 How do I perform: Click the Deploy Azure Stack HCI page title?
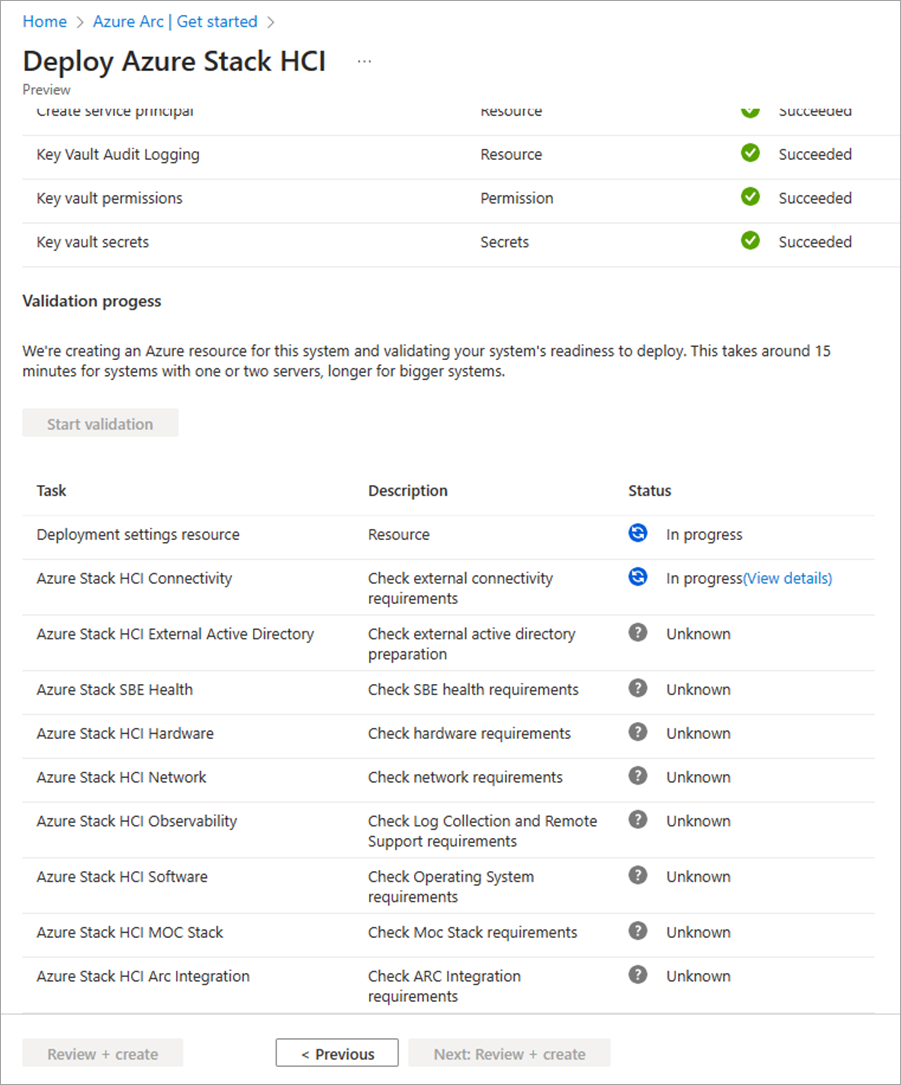point(174,62)
